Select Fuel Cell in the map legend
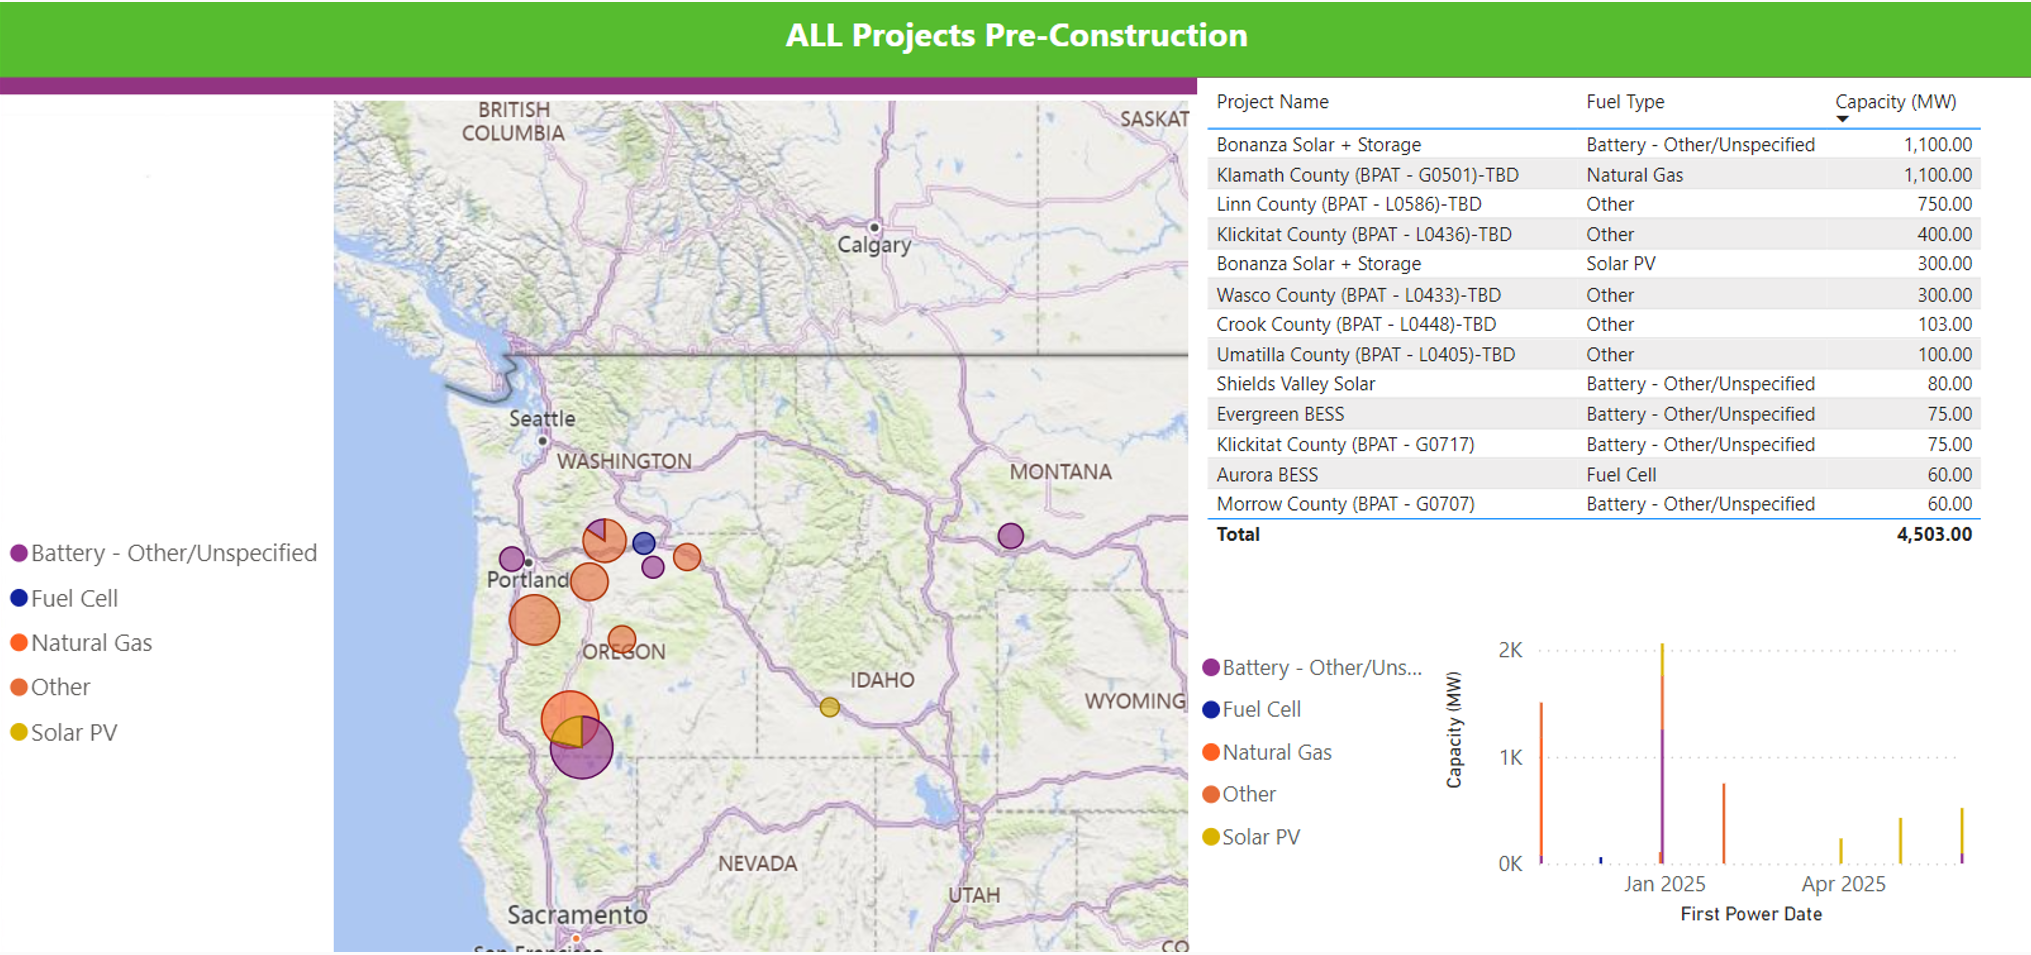Image resolution: width=2031 pixels, height=955 pixels. [74, 598]
